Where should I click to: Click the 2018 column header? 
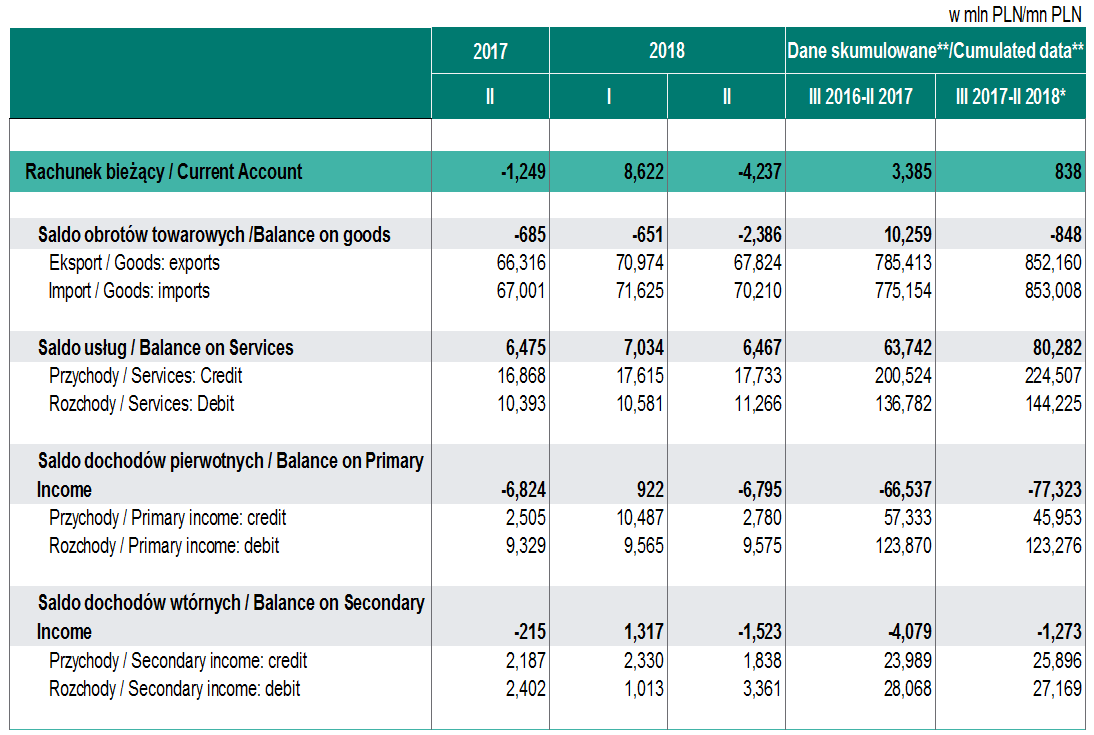pyautogui.click(x=667, y=50)
